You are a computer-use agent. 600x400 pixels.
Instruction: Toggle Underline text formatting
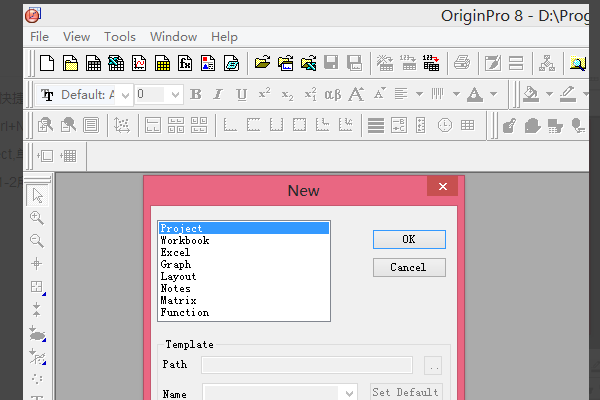click(x=241, y=94)
